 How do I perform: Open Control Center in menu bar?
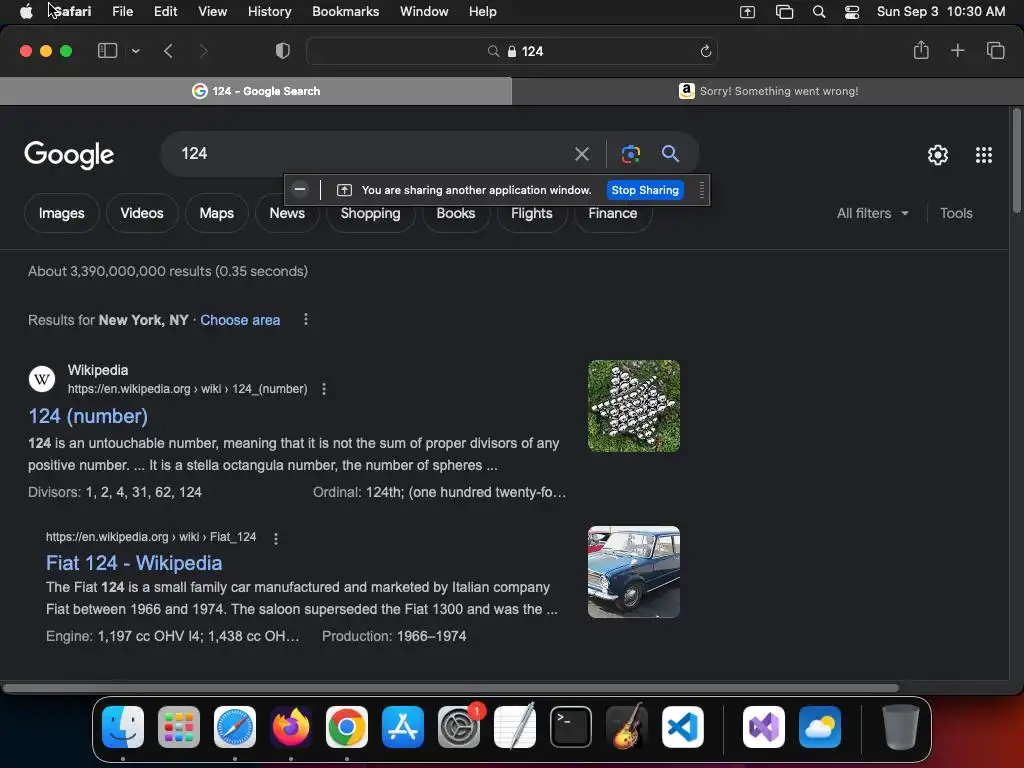pyautogui.click(x=852, y=12)
